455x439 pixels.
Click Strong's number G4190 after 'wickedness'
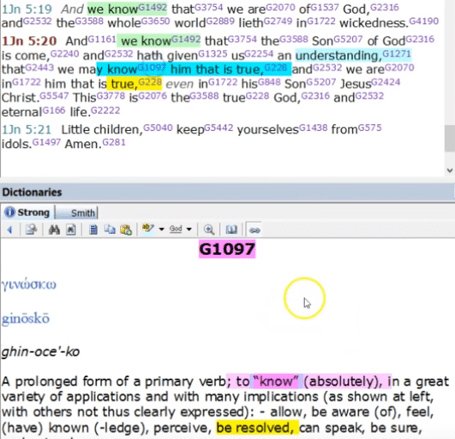424,21
